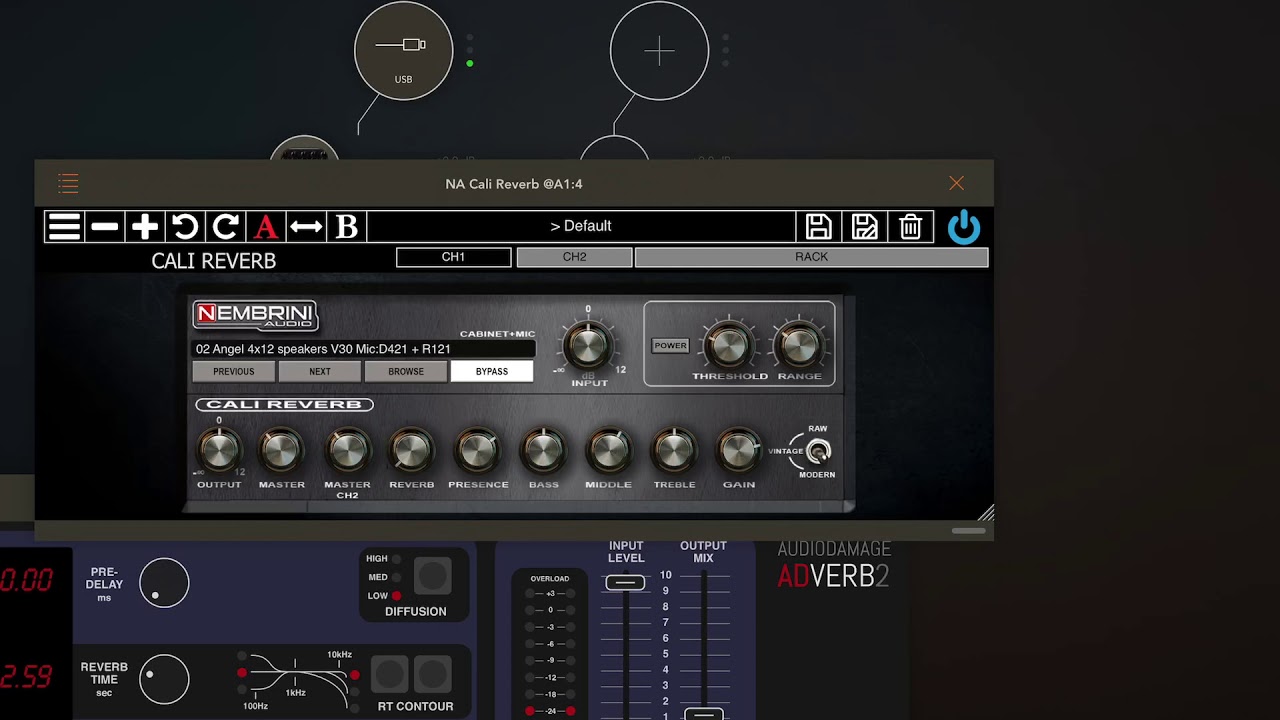
Task: Click the PREVIOUS cabinet button
Action: tap(233, 371)
